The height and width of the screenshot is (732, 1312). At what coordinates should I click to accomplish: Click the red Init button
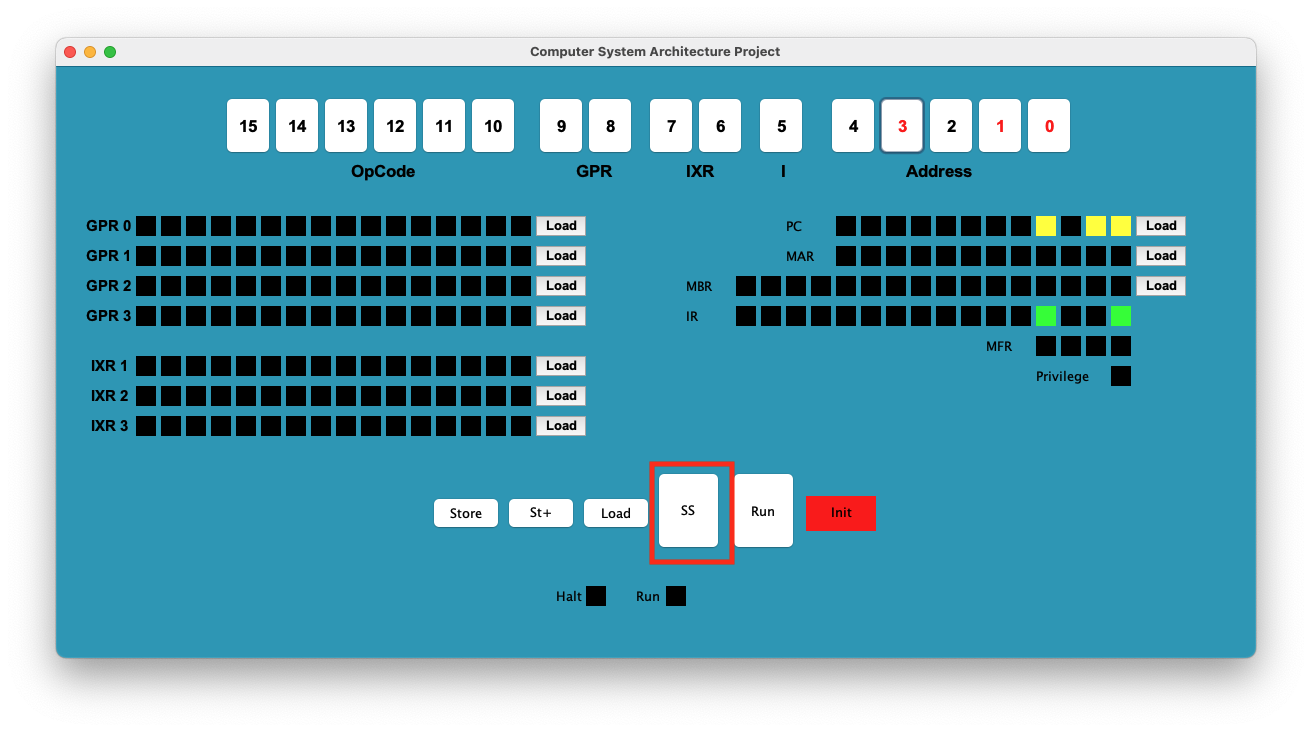click(x=841, y=513)
